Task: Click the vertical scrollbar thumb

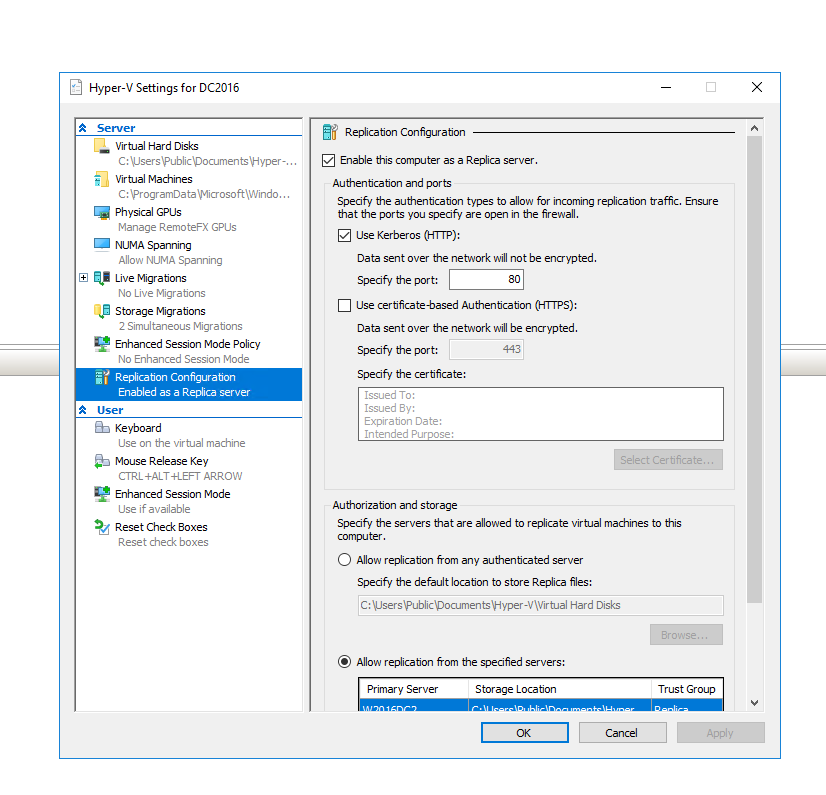Action: pos(754,369)
